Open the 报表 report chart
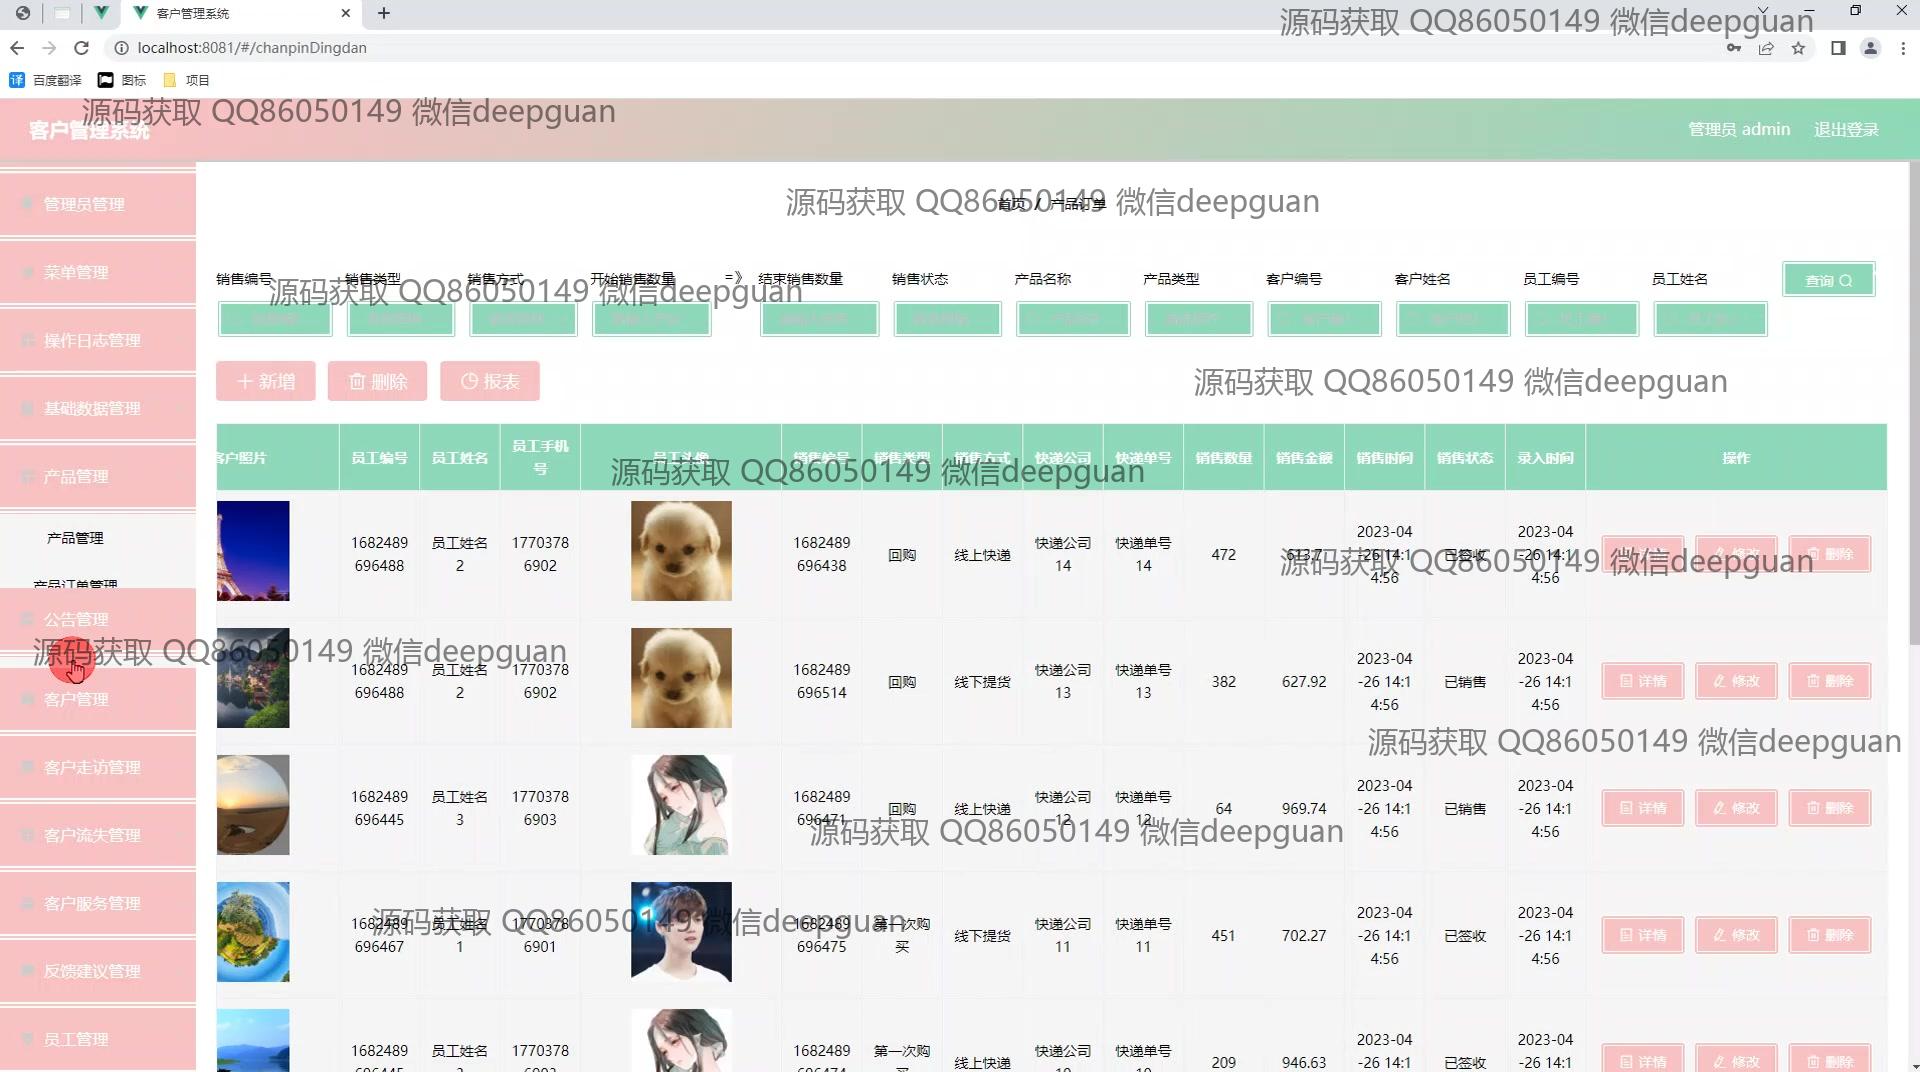 [489, 381]
